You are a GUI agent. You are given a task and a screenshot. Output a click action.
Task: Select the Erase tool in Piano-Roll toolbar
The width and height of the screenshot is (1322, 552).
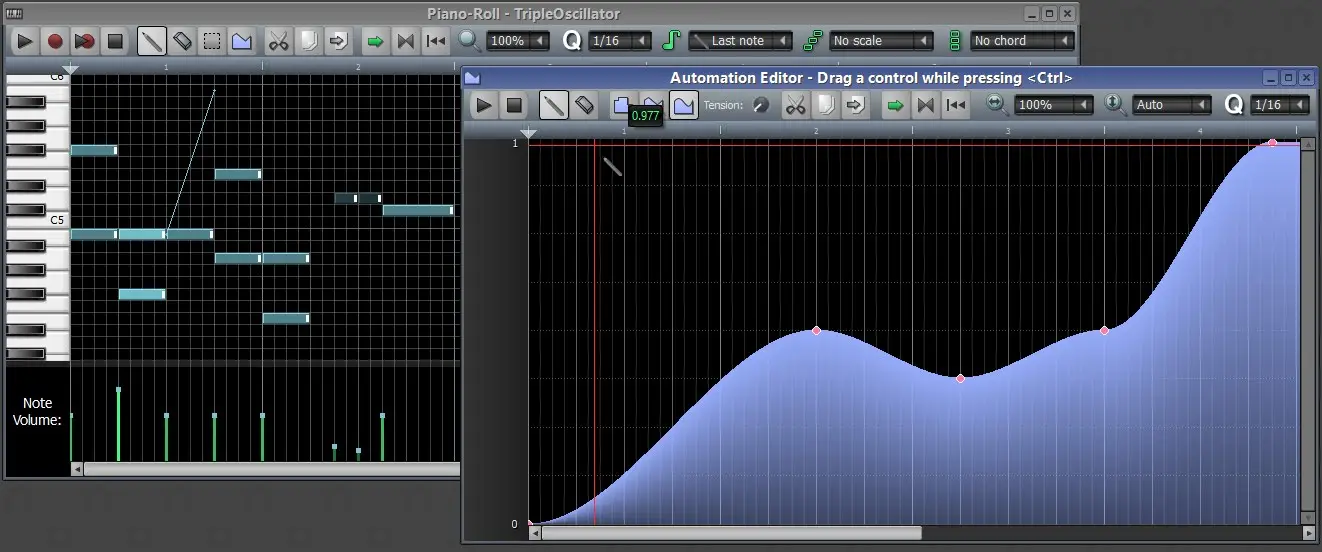click(182, 41)
